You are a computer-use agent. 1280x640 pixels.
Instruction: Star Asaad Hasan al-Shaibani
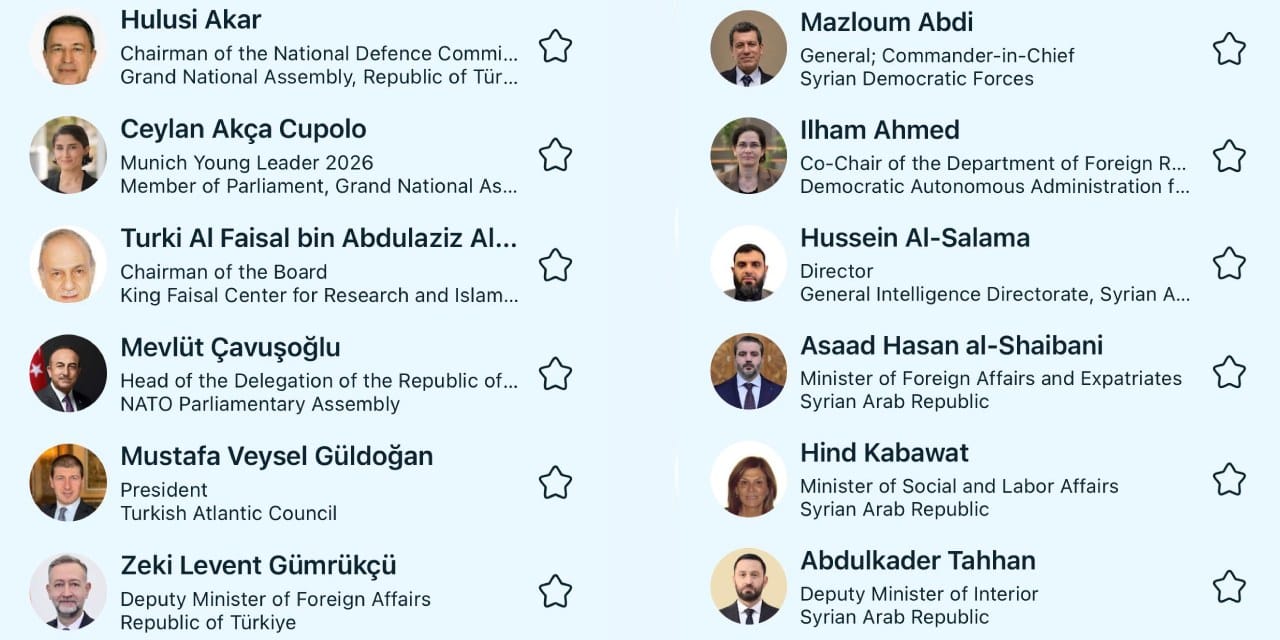(x=1229, y=372)
